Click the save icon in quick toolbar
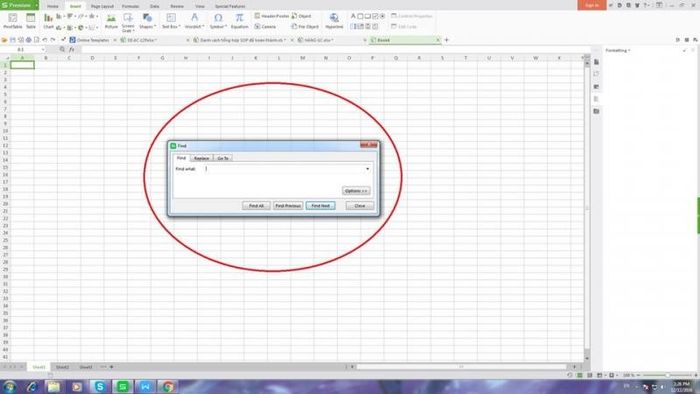700x394 pixels. [x=12, y=40]
